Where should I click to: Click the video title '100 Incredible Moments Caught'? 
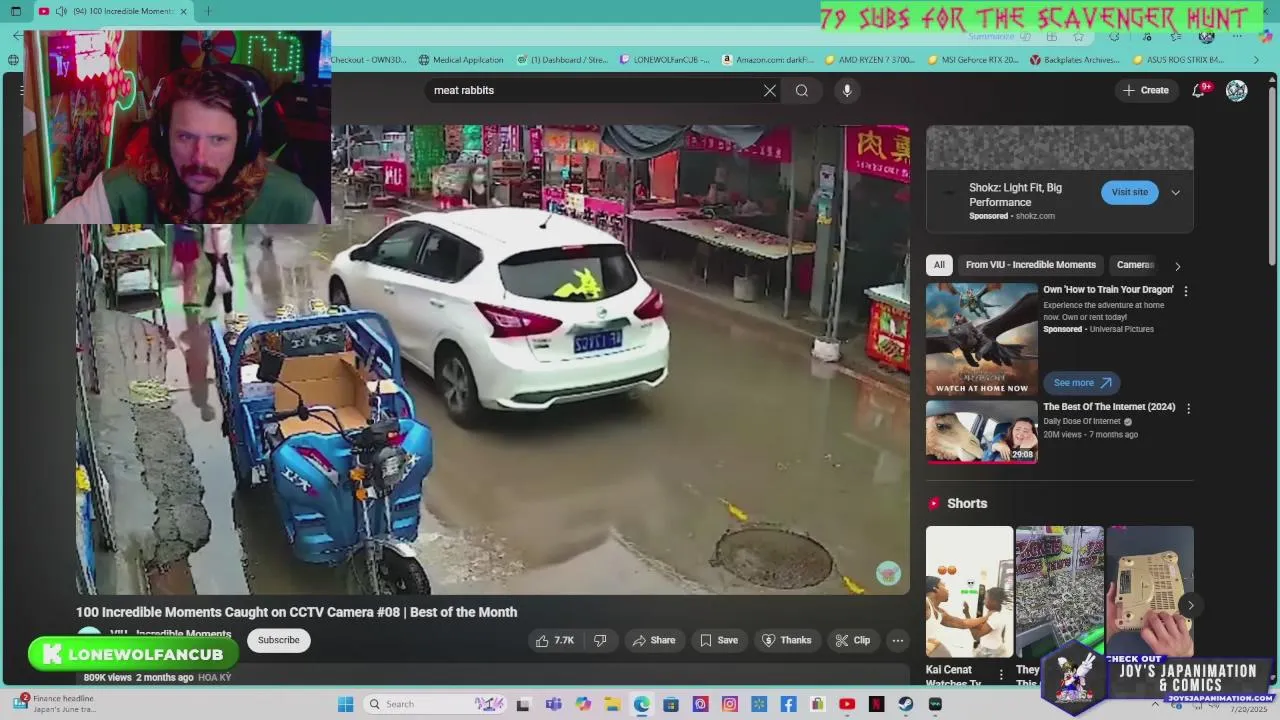click(x=297, y=612)
